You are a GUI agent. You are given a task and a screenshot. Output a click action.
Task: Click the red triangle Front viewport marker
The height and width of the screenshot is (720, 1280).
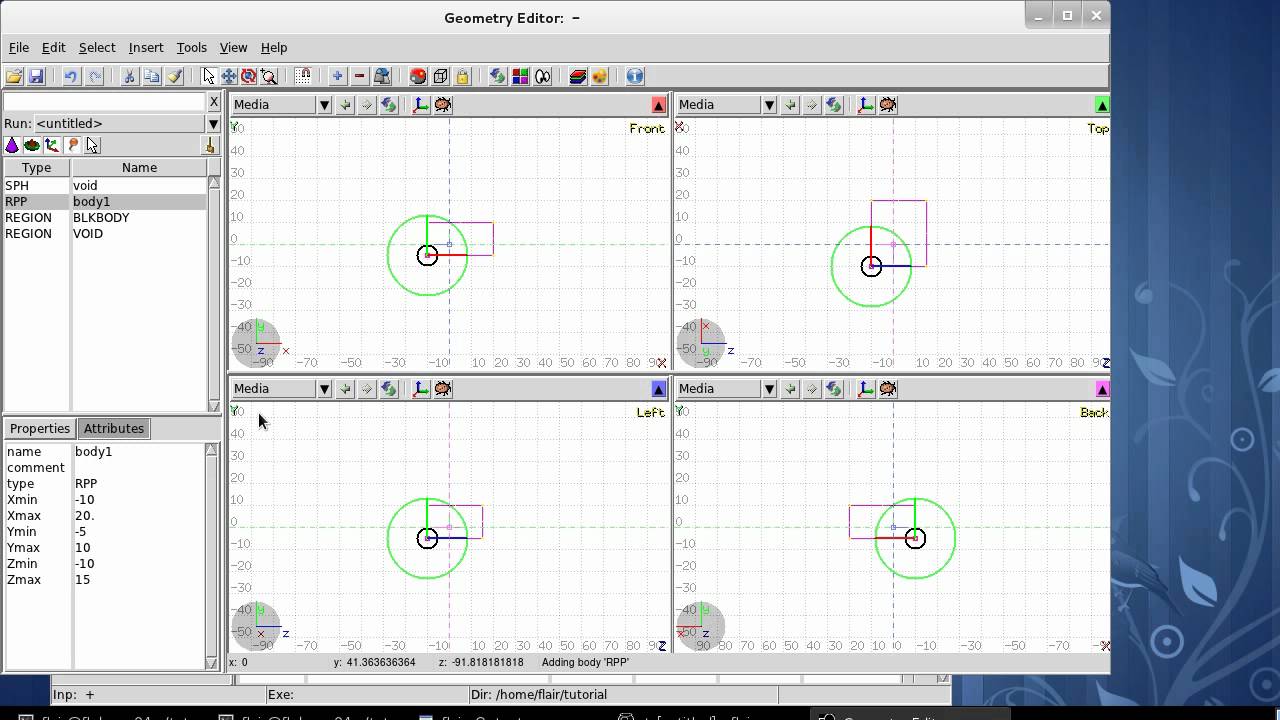[658, 104]
